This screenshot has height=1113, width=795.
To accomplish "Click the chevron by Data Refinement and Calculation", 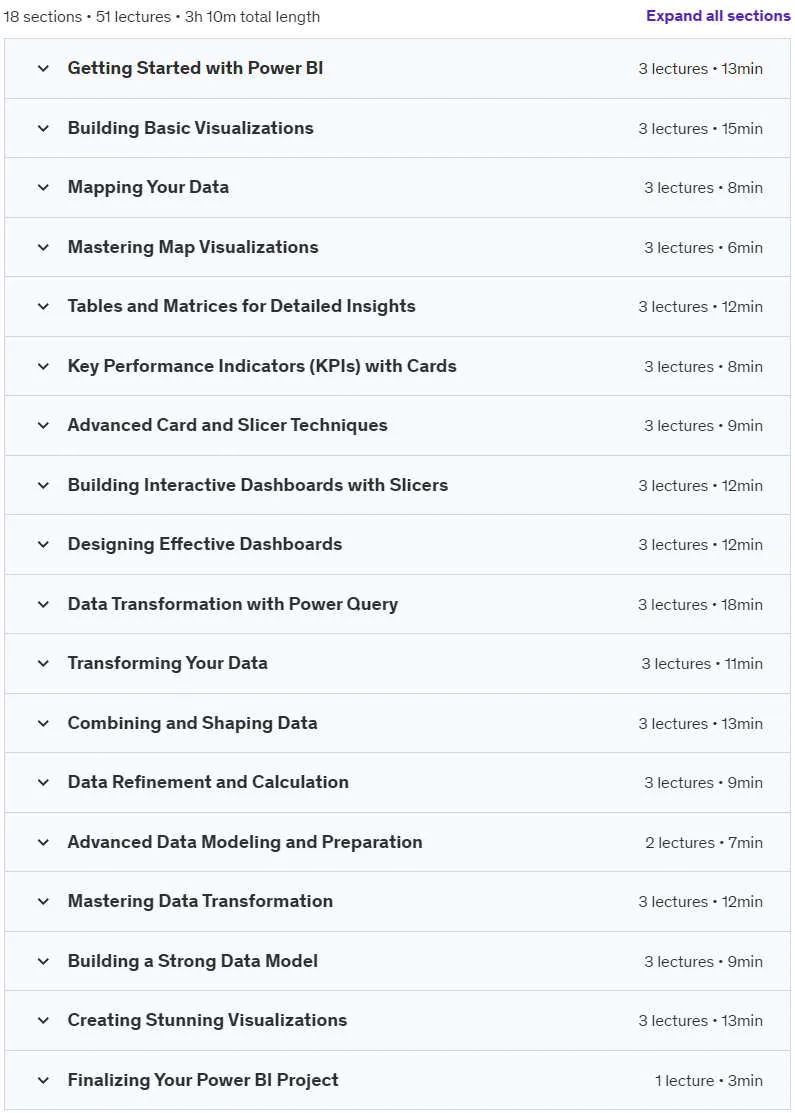I will click(x=43, y=782).
